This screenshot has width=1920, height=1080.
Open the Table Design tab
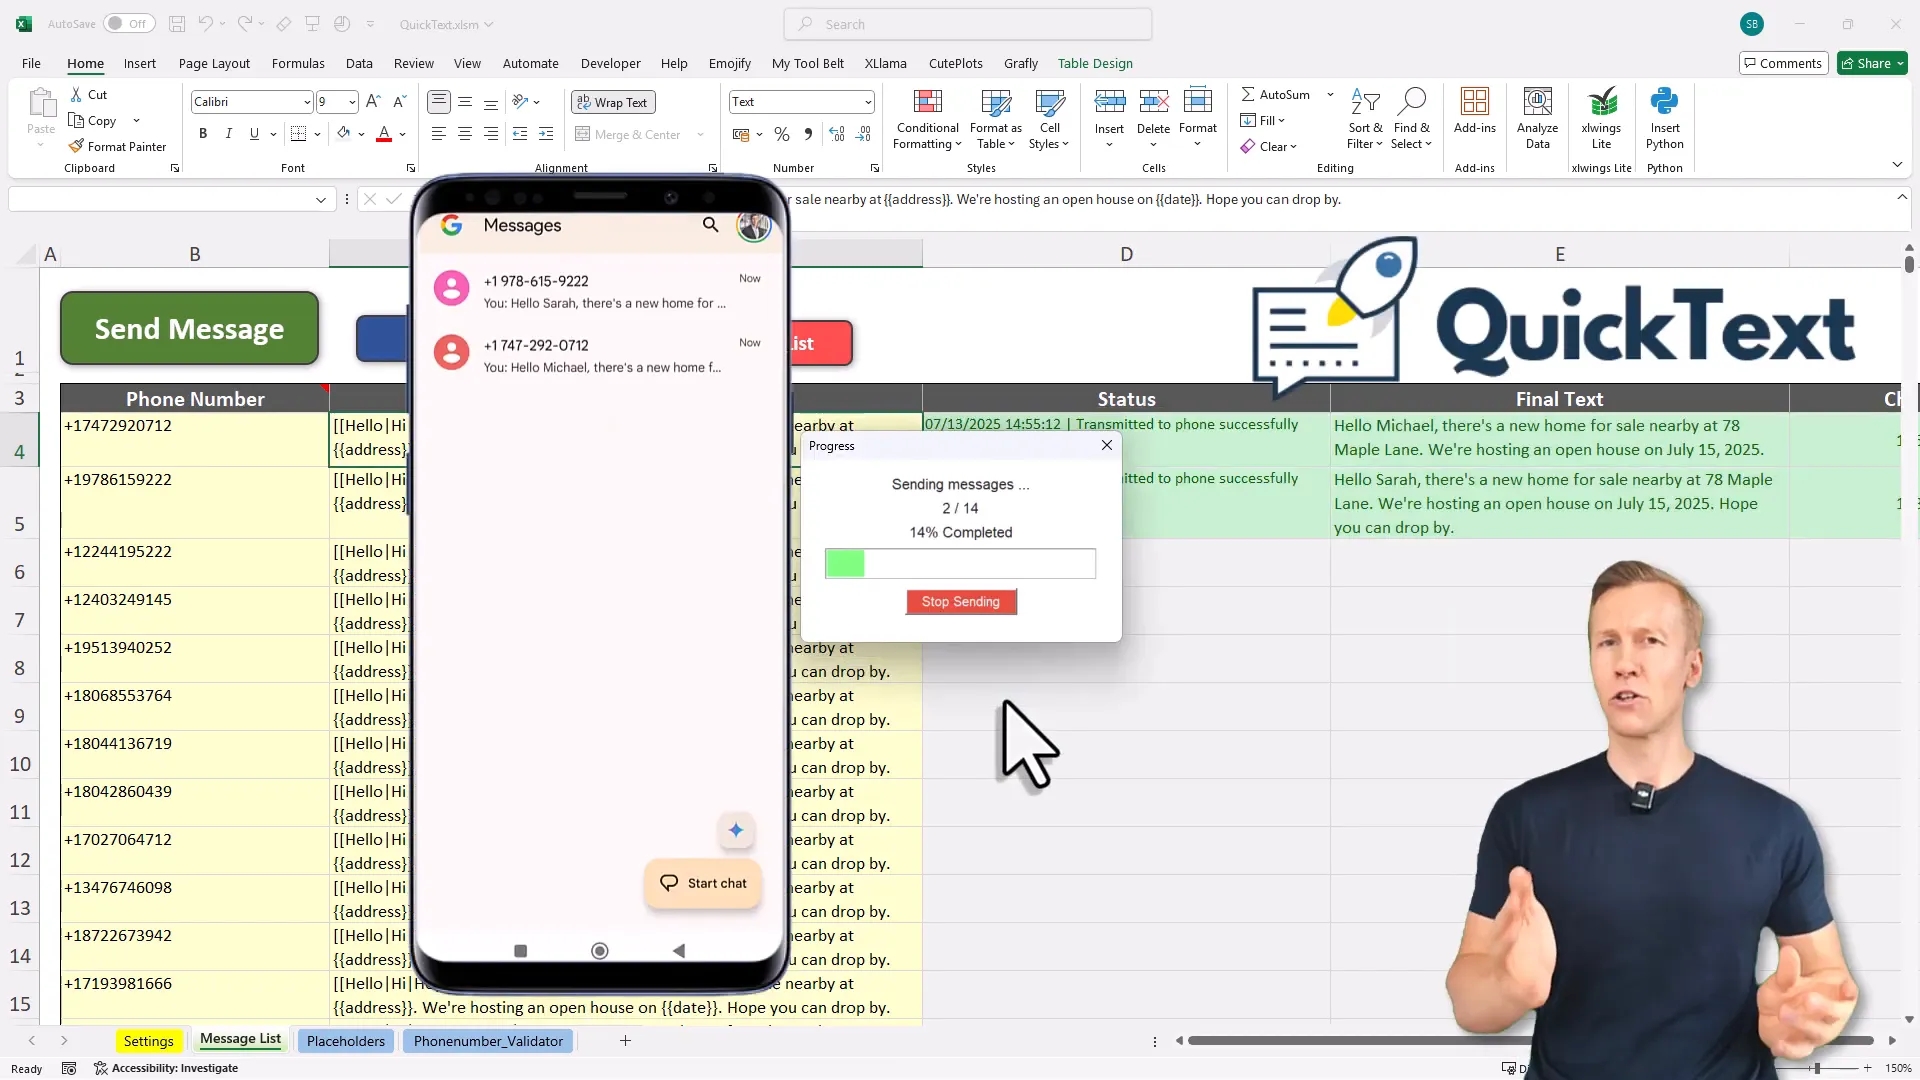click(1095, 63)
